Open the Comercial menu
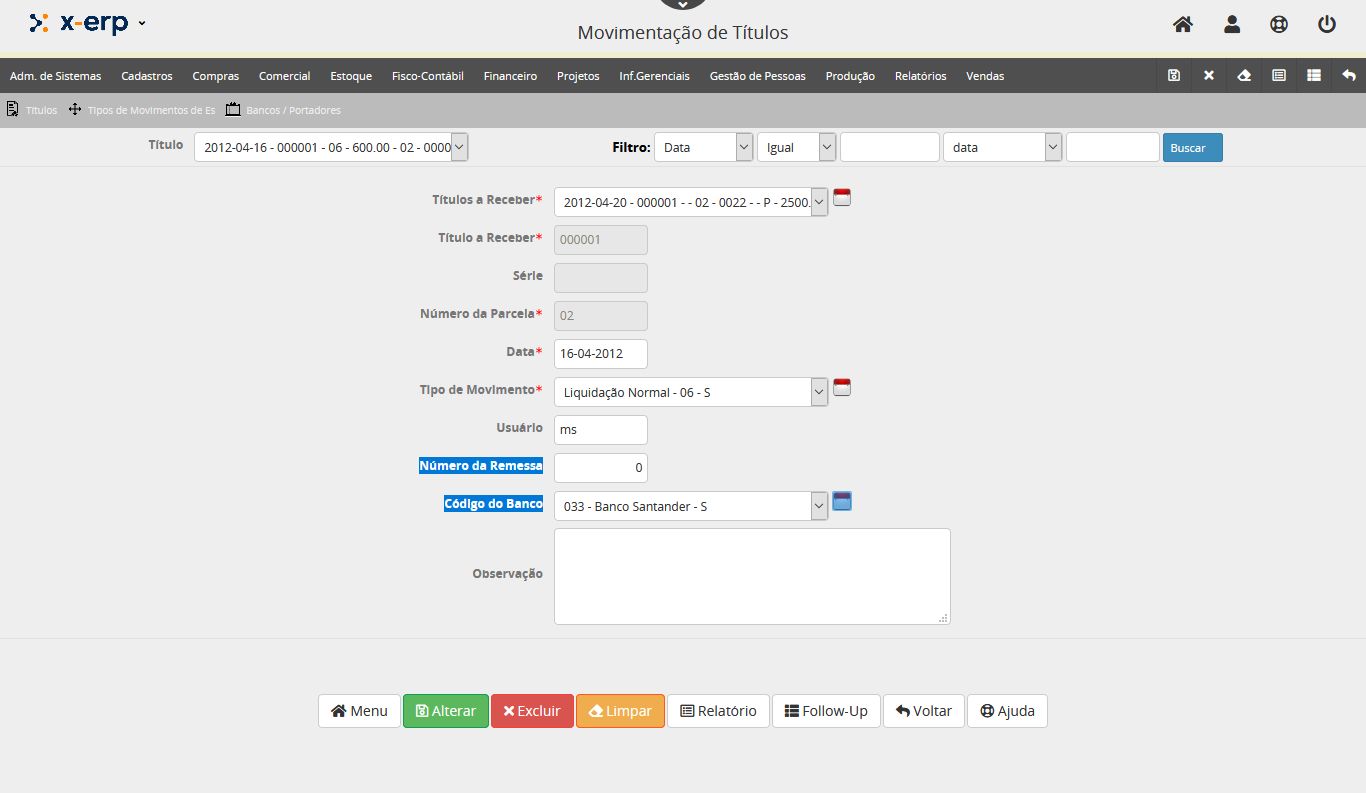Viewport: 1366px width, 793px height. [x=284, y=76]
